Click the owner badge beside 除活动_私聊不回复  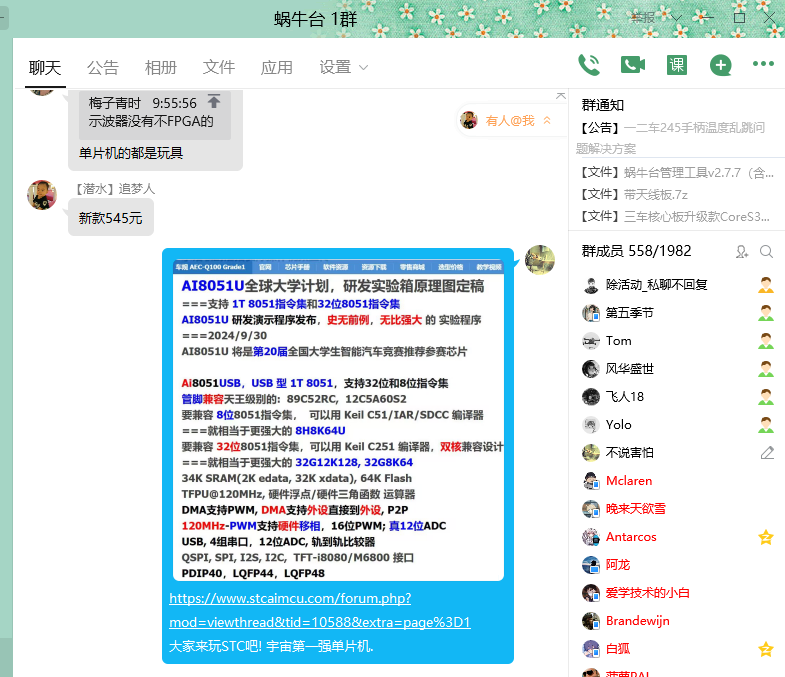click(765, 285)
